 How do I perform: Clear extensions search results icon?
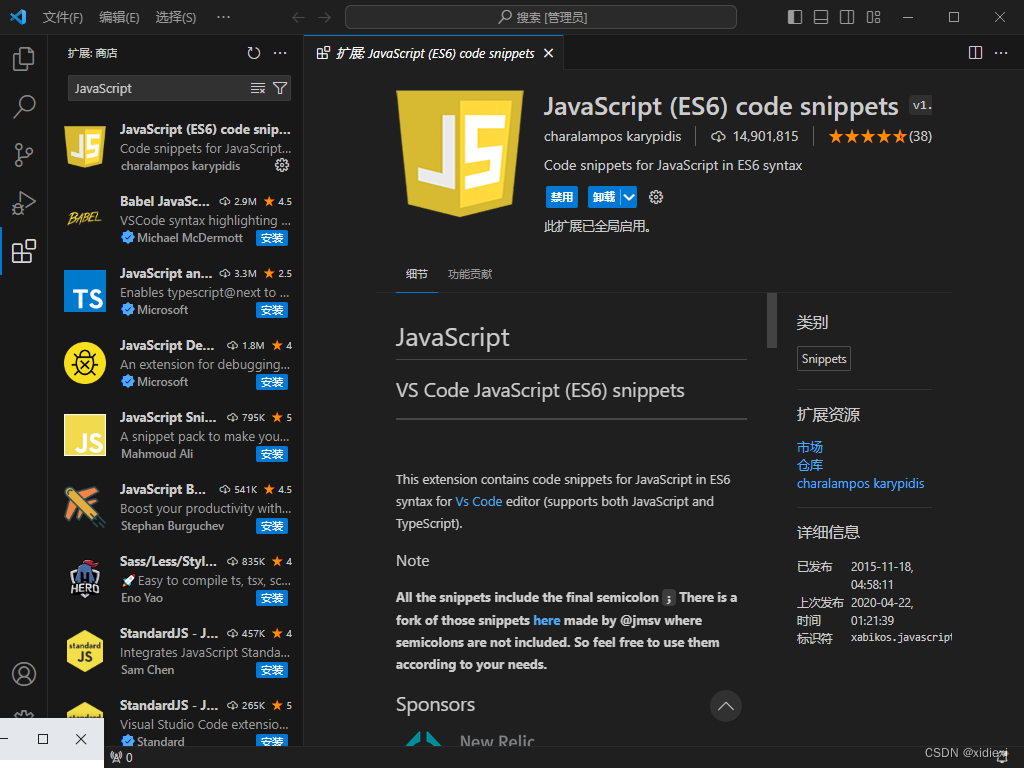pos(258,88)
